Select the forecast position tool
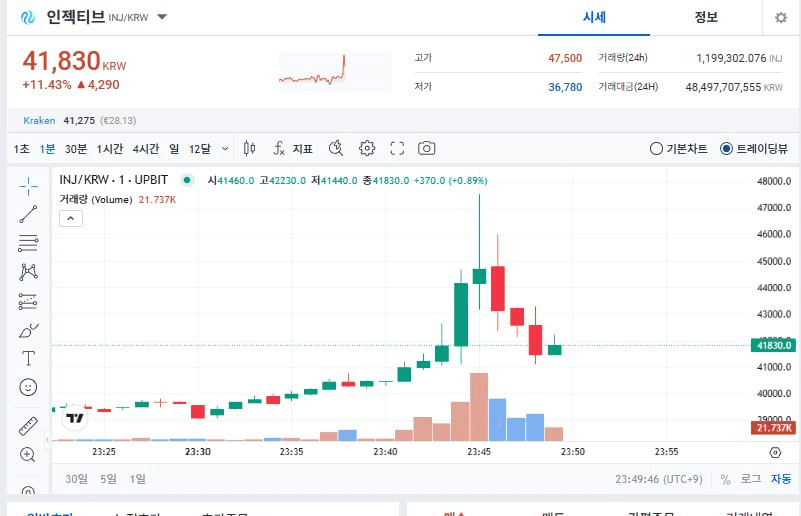 click(x=28, y=301)
